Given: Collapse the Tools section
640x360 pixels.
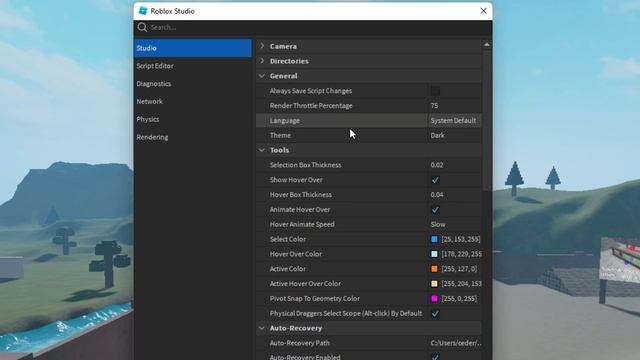Looking at the screenshot, I should coord(262,150).
